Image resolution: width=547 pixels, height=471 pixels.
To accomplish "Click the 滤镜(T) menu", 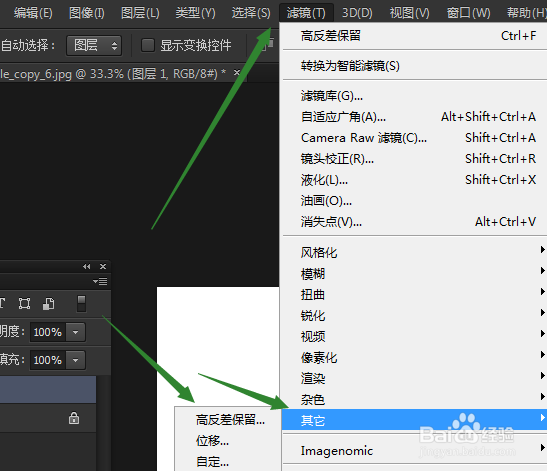I will click(306, 13).
